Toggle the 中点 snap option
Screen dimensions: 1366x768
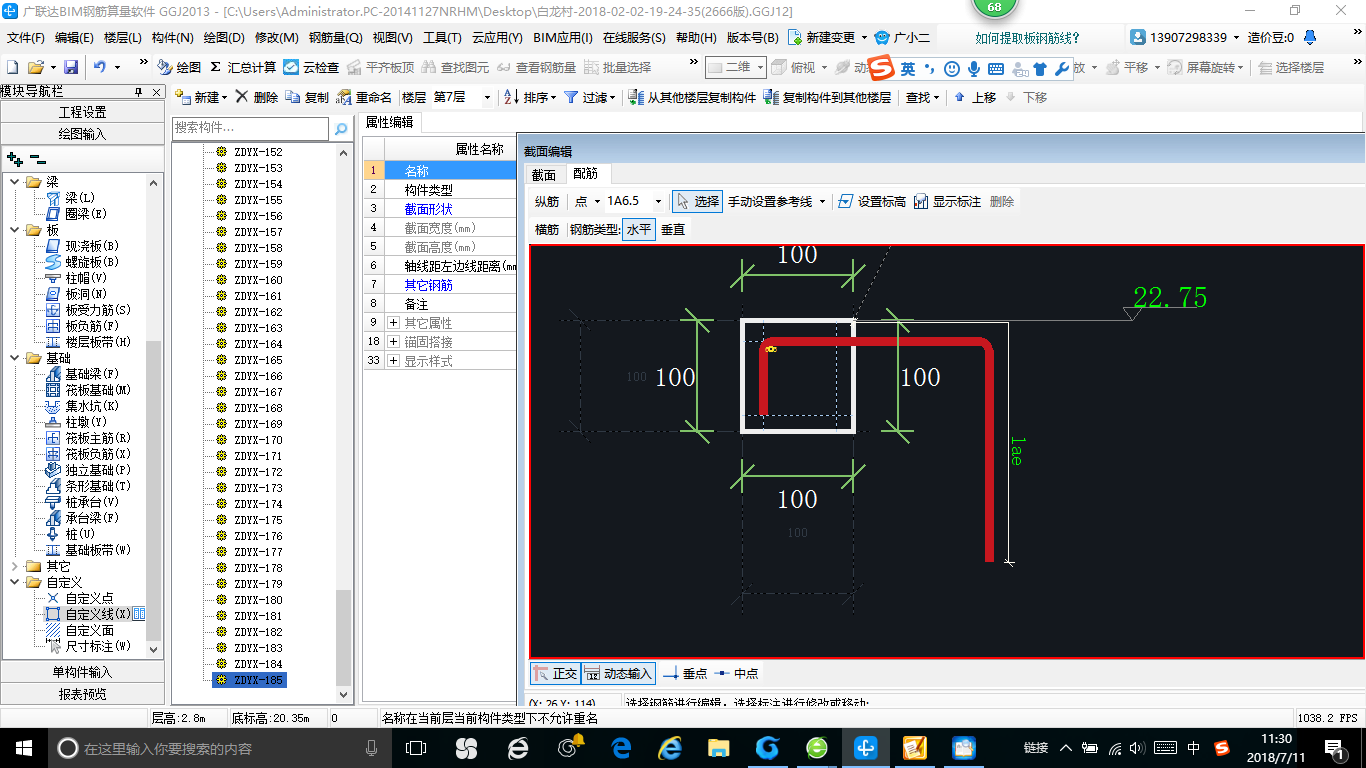pyautogui.click(x=736, y=674)
